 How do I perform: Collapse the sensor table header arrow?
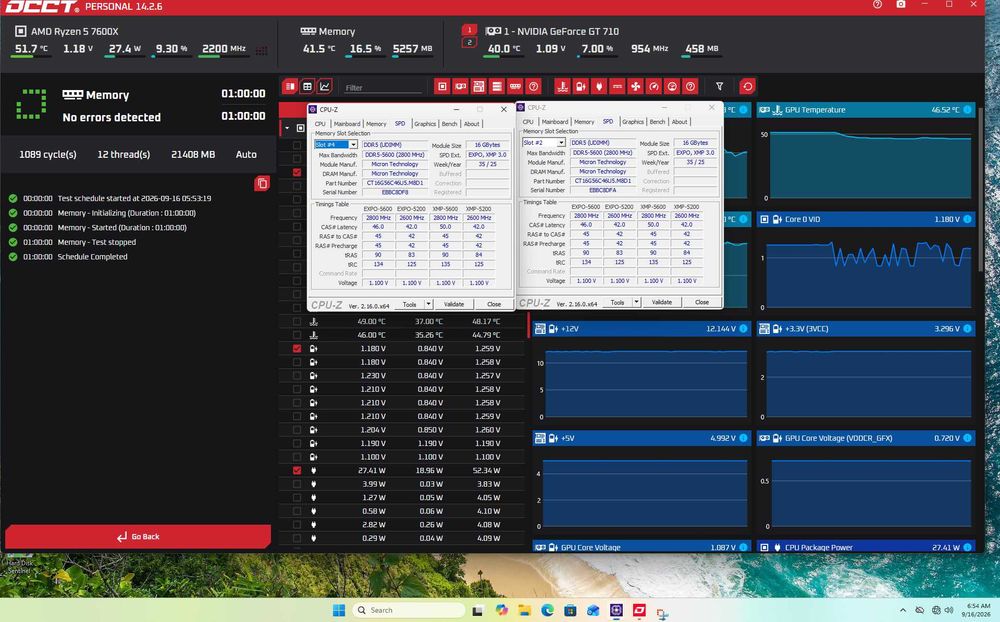pos(287,128)
